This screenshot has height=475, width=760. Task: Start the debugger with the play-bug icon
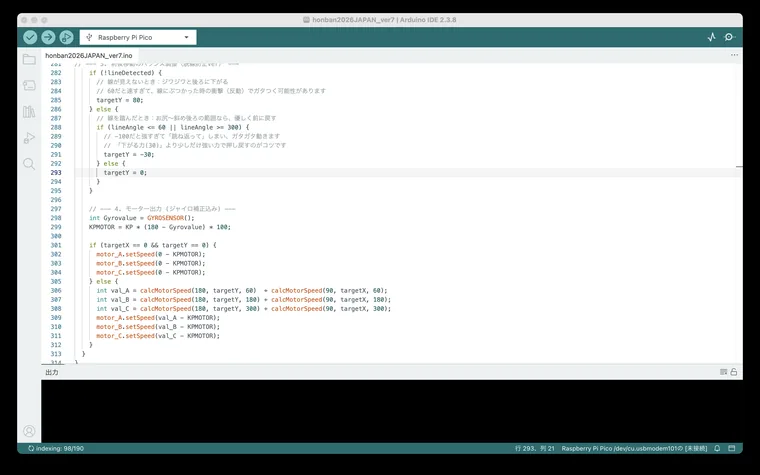[66, 37]
